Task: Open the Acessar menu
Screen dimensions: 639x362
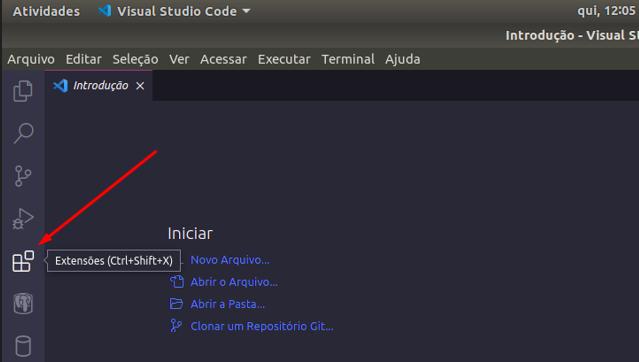Action: coord(223,59)
